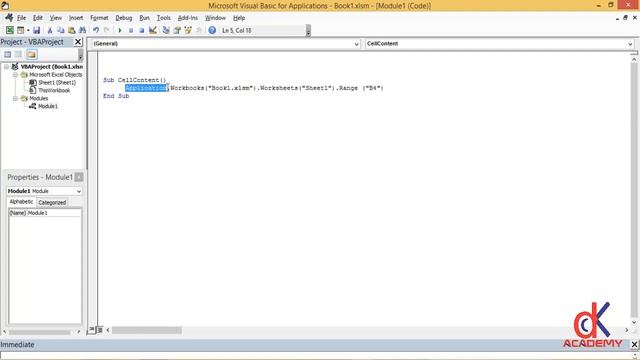The image size is (640, 360).
Task: Switch to the Alphabetic properties tab
Action: (21, 202)
